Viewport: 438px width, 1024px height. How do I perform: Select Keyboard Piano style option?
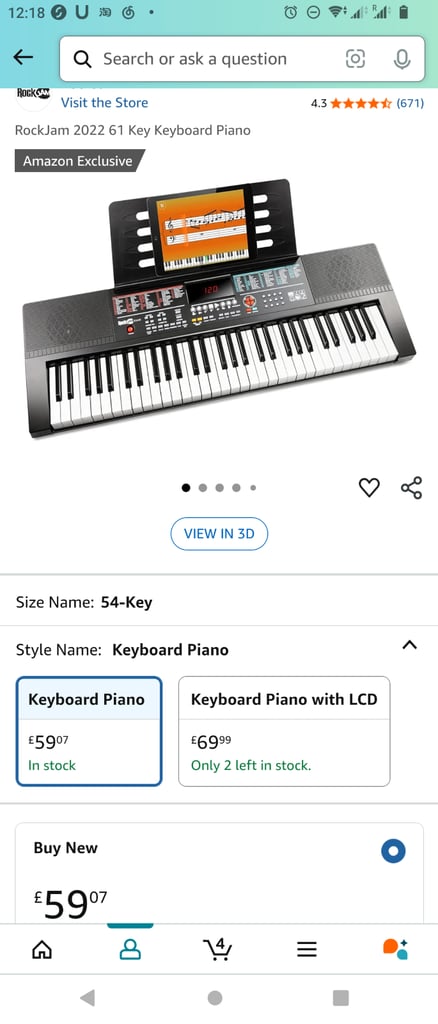tap(89, 731)
